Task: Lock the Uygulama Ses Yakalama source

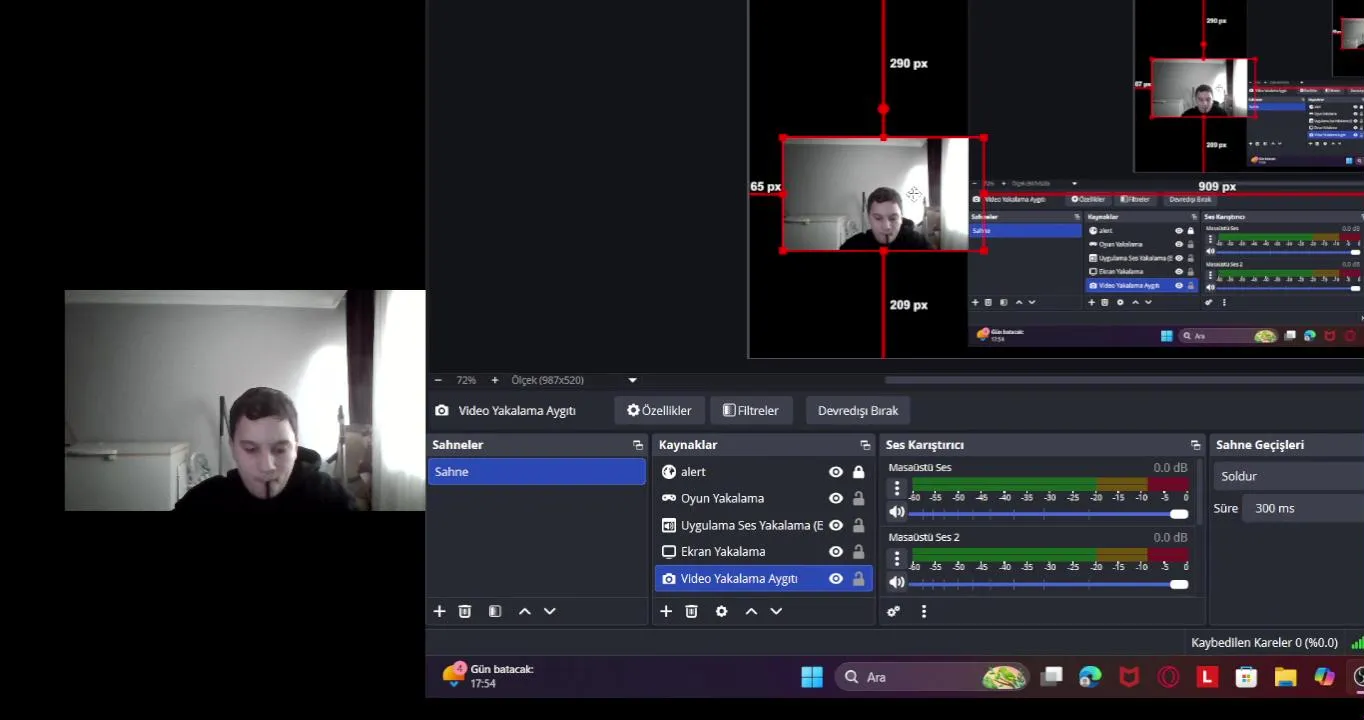Action: tap(858, 525)
